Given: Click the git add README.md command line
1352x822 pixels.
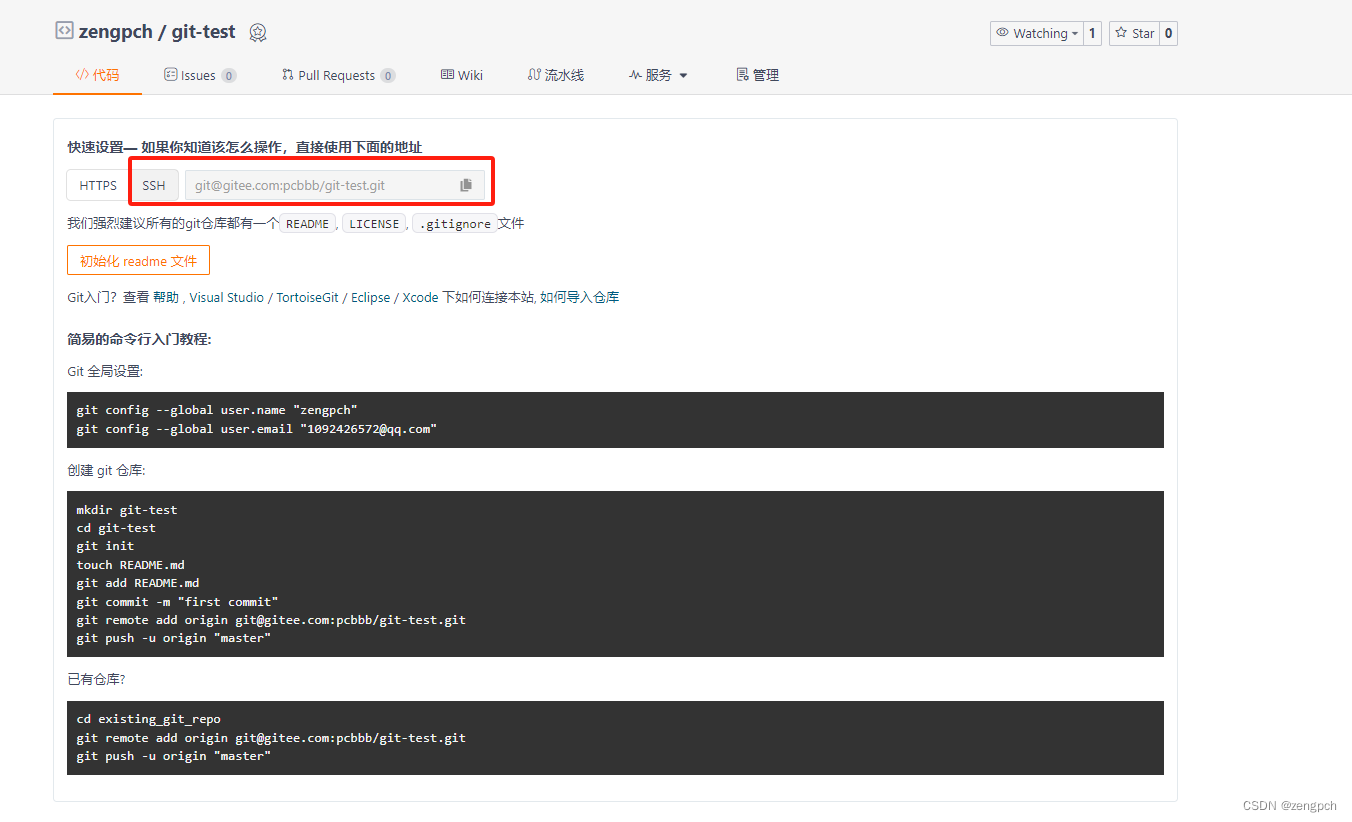Looking at the screenshot, I should [x=138, y=583].
